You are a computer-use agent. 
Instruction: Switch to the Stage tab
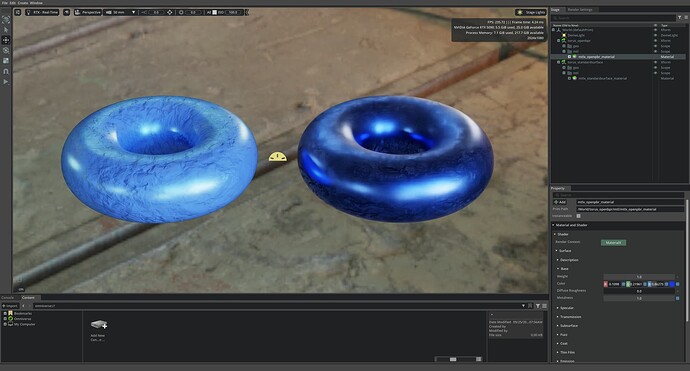pyautogui.click(x=555, y=9)
